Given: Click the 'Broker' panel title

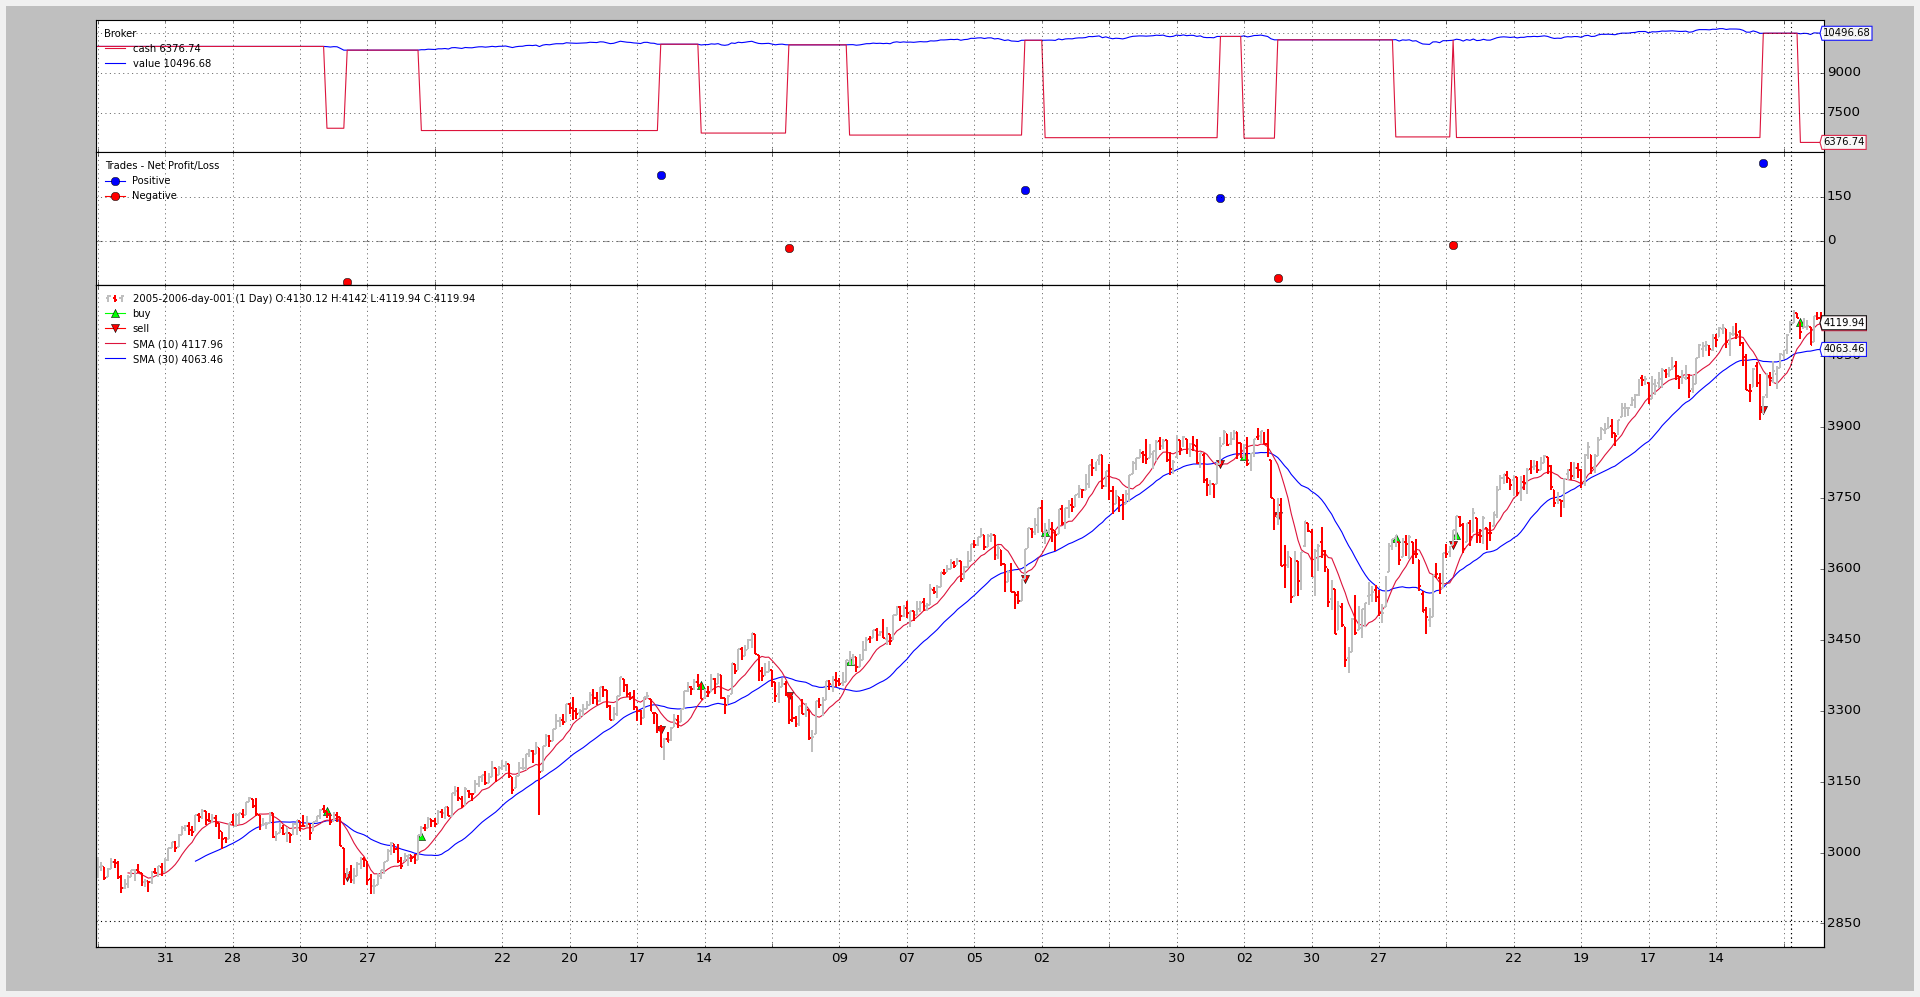Looking at the screenshot, I should pyautogui.click(x=120, y=34).
